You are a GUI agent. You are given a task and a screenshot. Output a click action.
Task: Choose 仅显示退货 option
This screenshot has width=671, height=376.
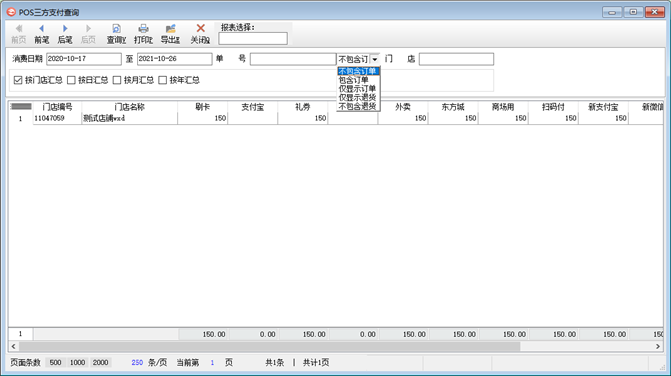point(358,98)
